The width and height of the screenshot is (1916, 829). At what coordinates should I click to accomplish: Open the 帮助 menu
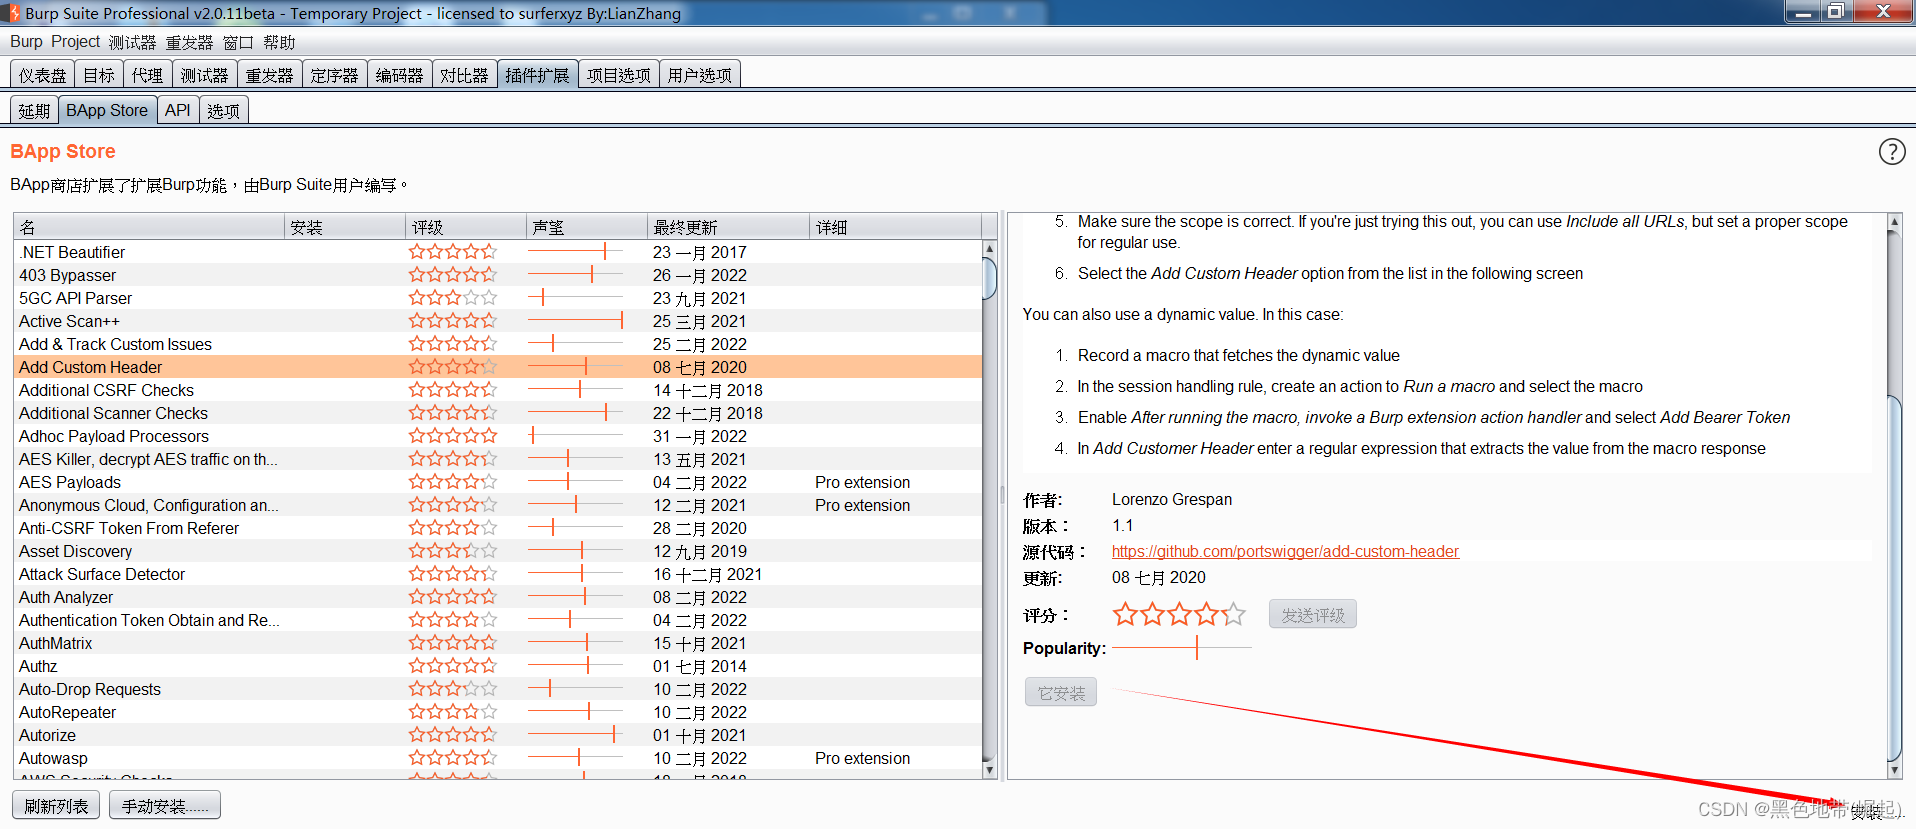(279, 42)
